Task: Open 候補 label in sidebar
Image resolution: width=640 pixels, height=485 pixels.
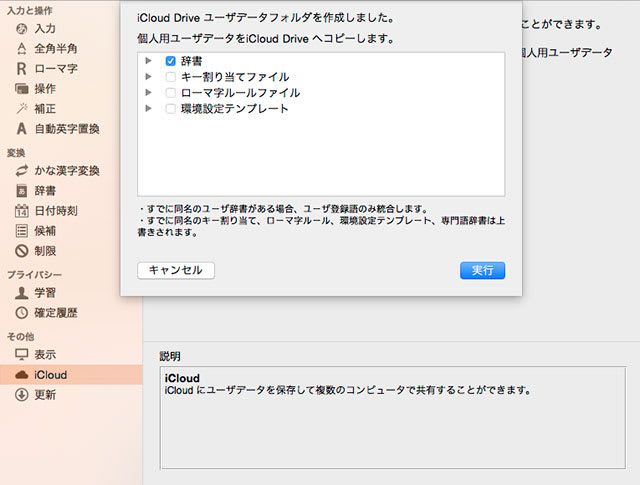Action: [x=45, y=231]
